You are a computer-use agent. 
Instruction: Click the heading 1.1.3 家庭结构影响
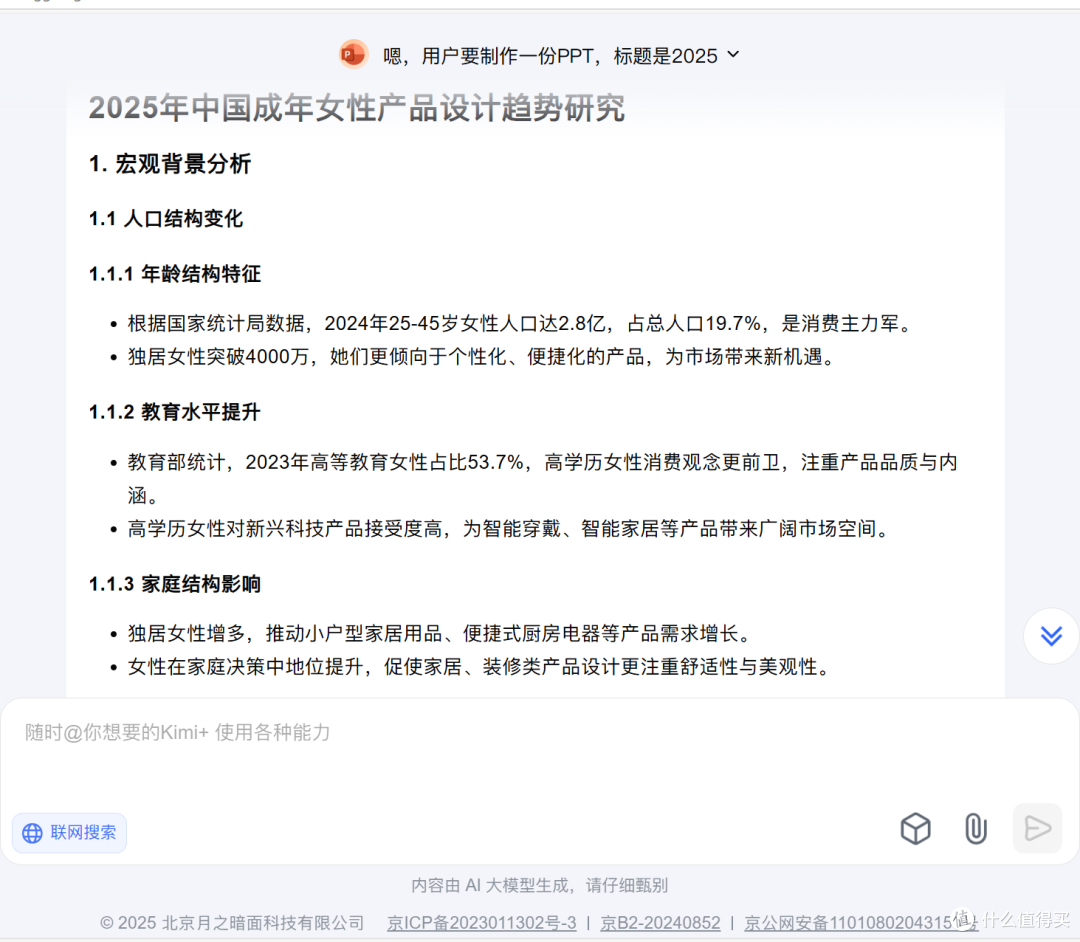click(x=175, y=584)
